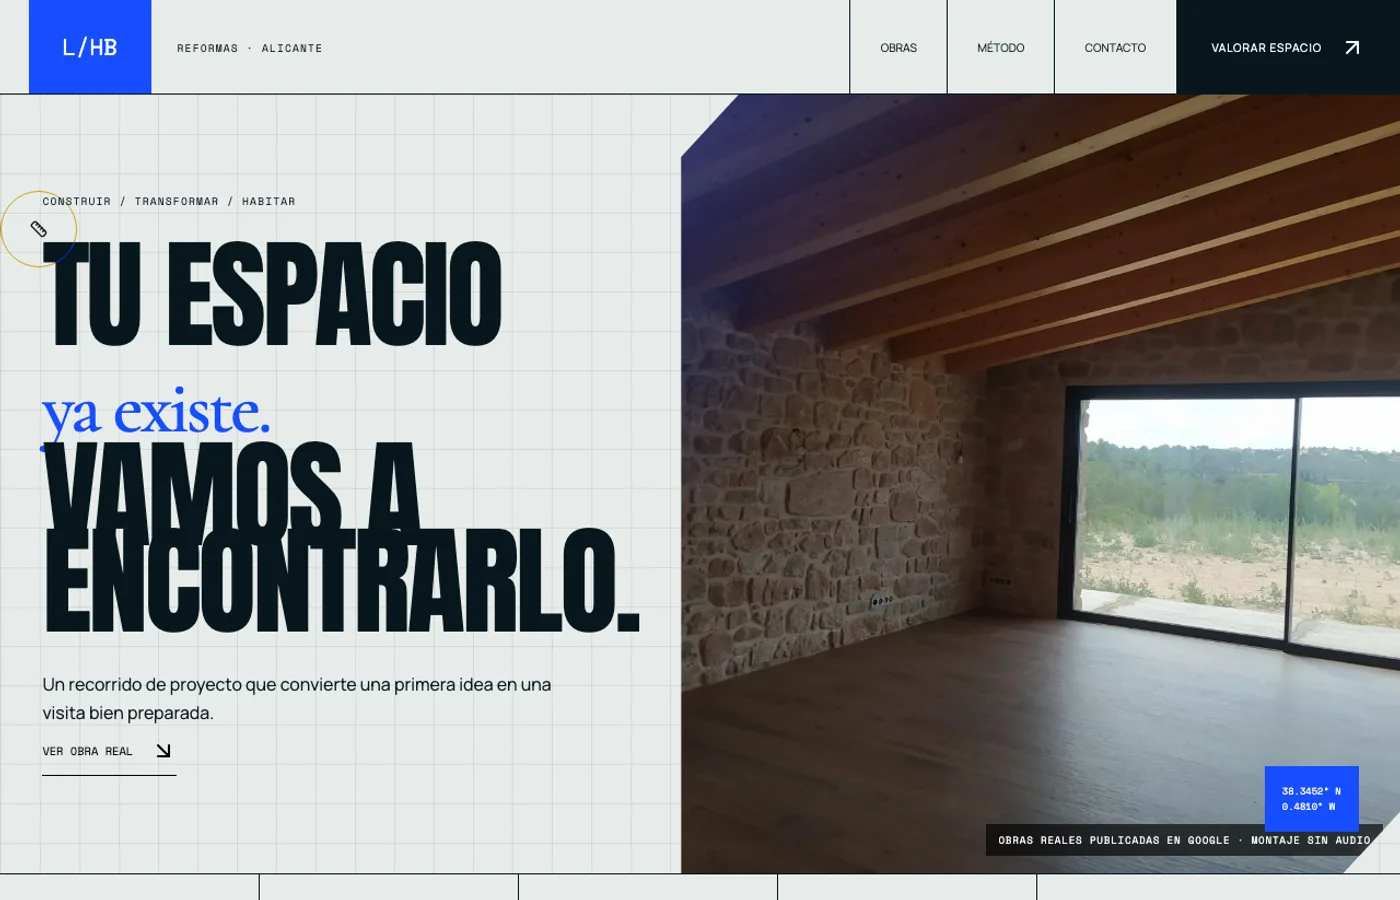Click the REFORMAS · ALICANTE header text
The height and width of the screenshot is (900, 1400).
(x=249, y=48)
